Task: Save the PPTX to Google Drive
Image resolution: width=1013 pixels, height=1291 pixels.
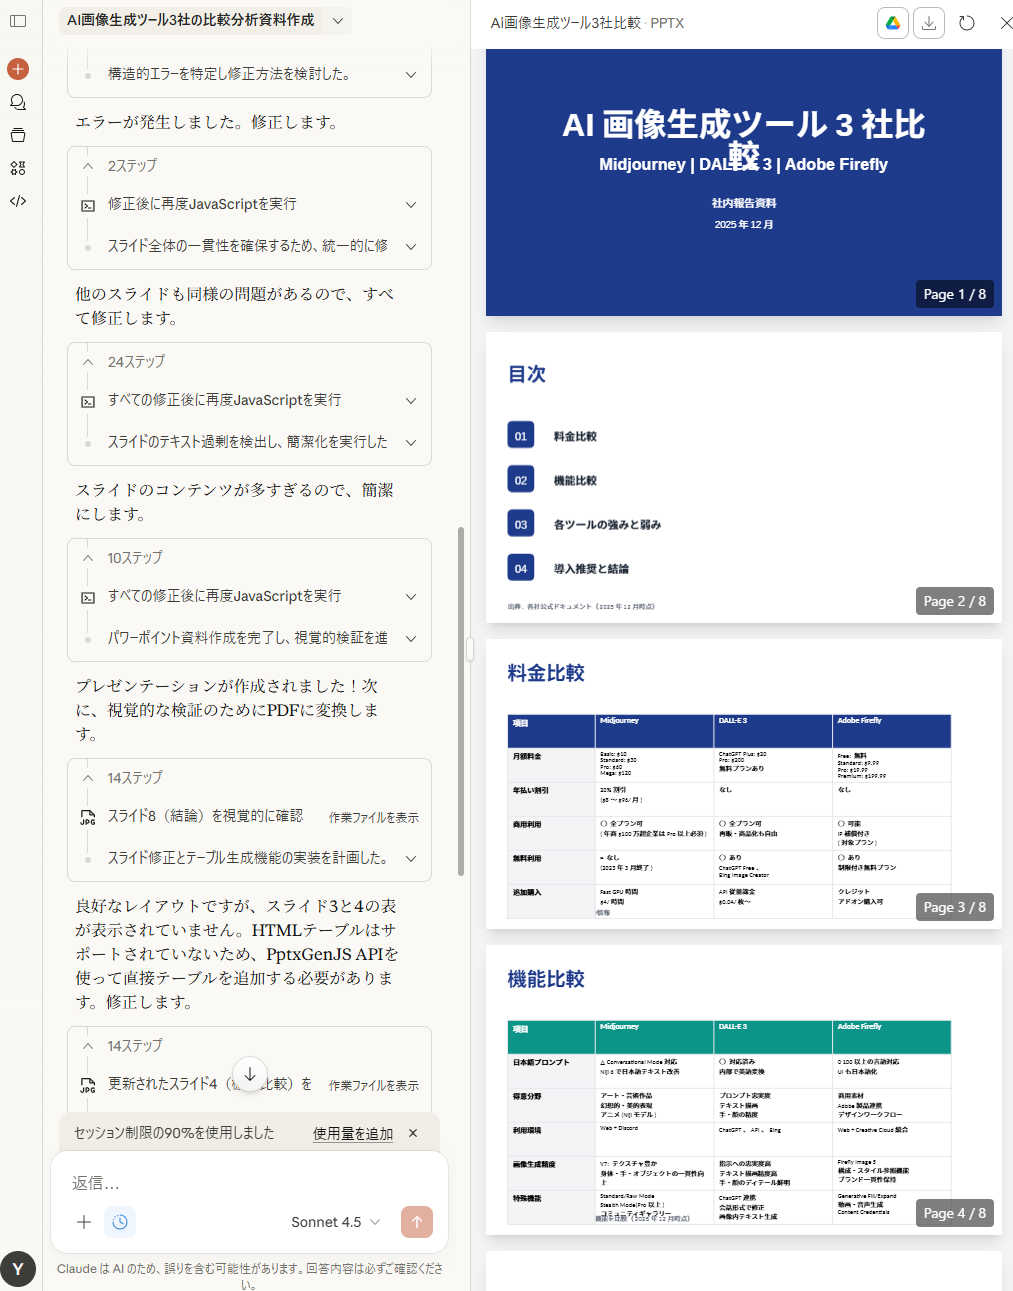Action: pyautogui.click(x=893, y=23)
